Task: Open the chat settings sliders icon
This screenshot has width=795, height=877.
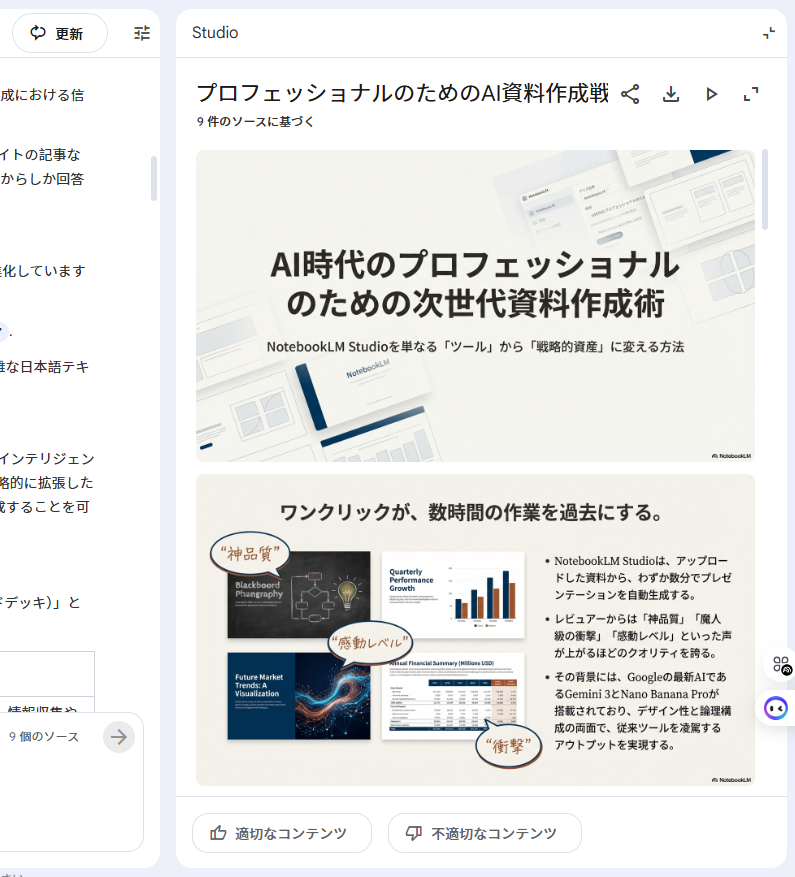Action: point(142,33)
